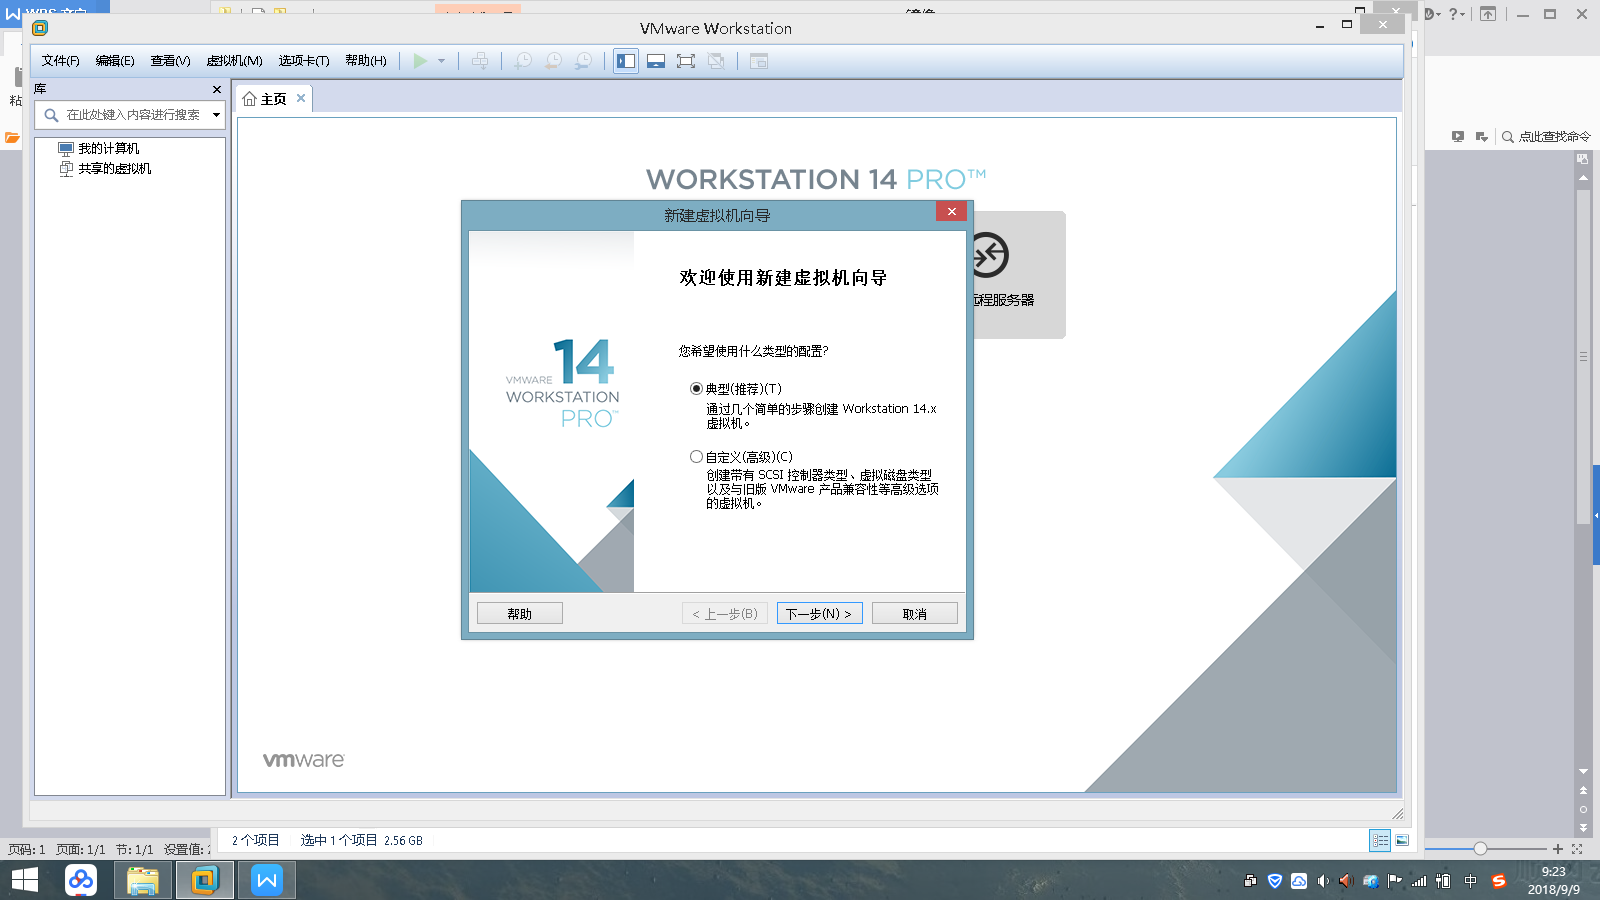Click the VMware Workstation title bar icon

coord(40,28)
